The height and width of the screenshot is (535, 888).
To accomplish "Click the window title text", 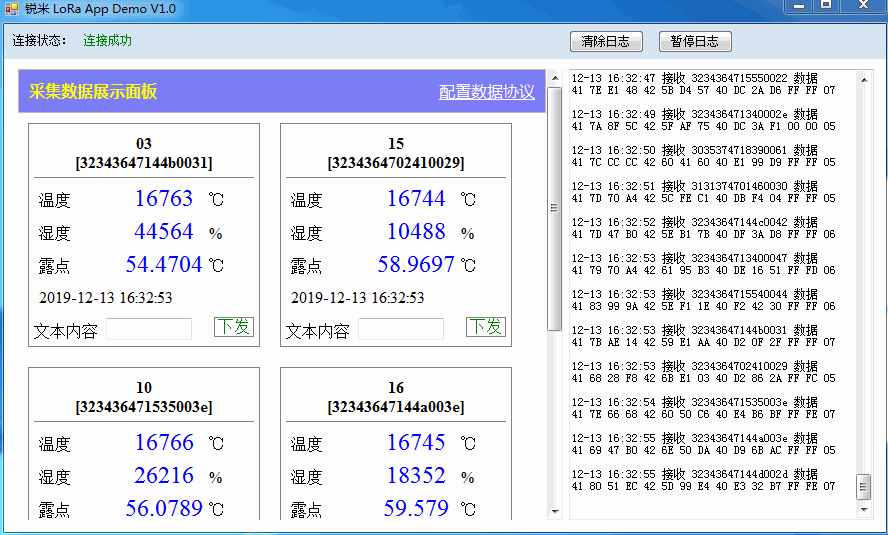I will point(100,8).
